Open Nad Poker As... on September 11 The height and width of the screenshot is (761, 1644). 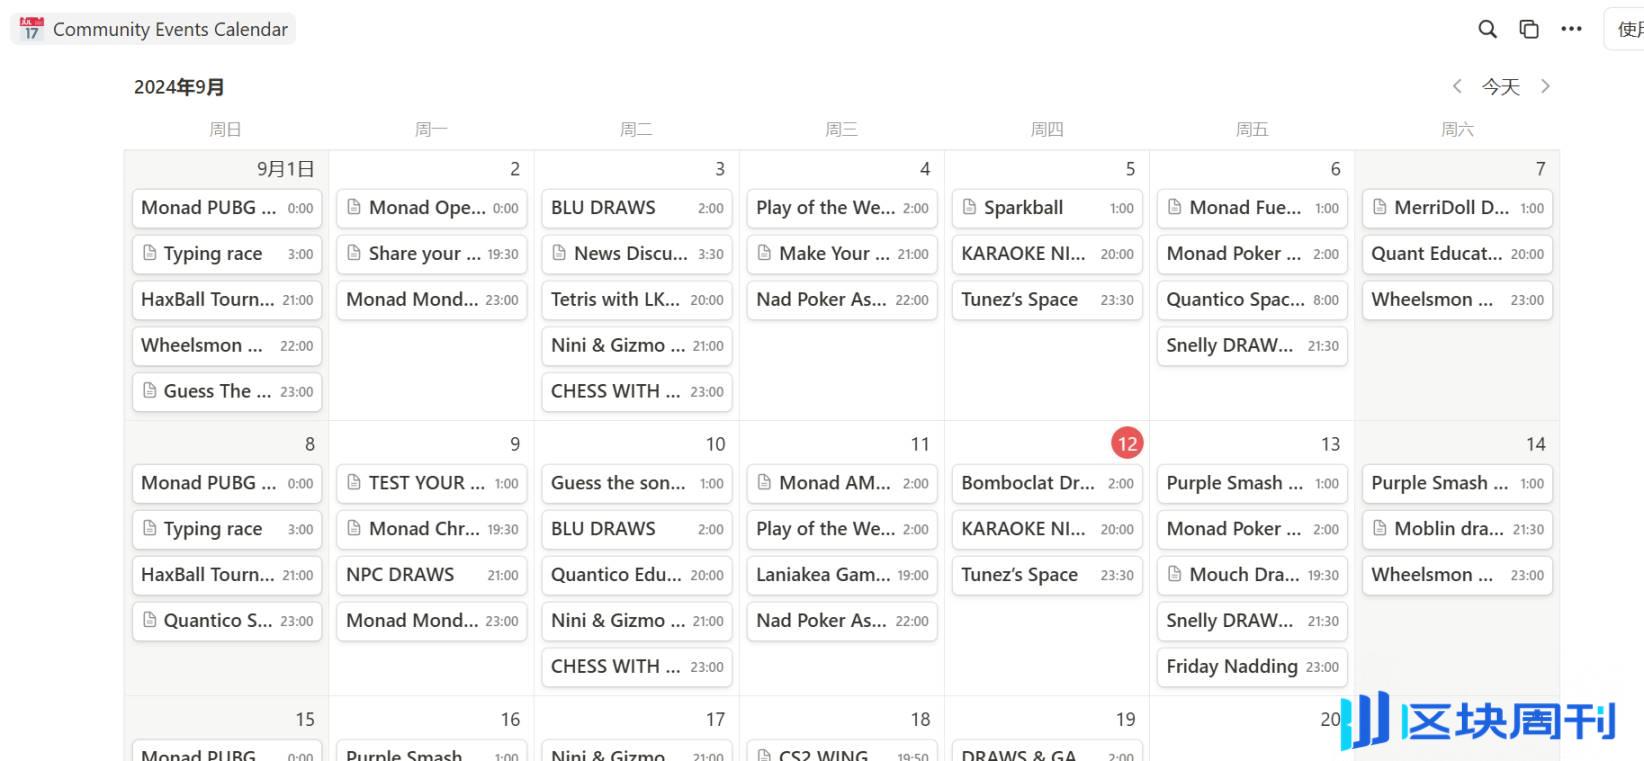pyautogui.click(x=842, y=621)
